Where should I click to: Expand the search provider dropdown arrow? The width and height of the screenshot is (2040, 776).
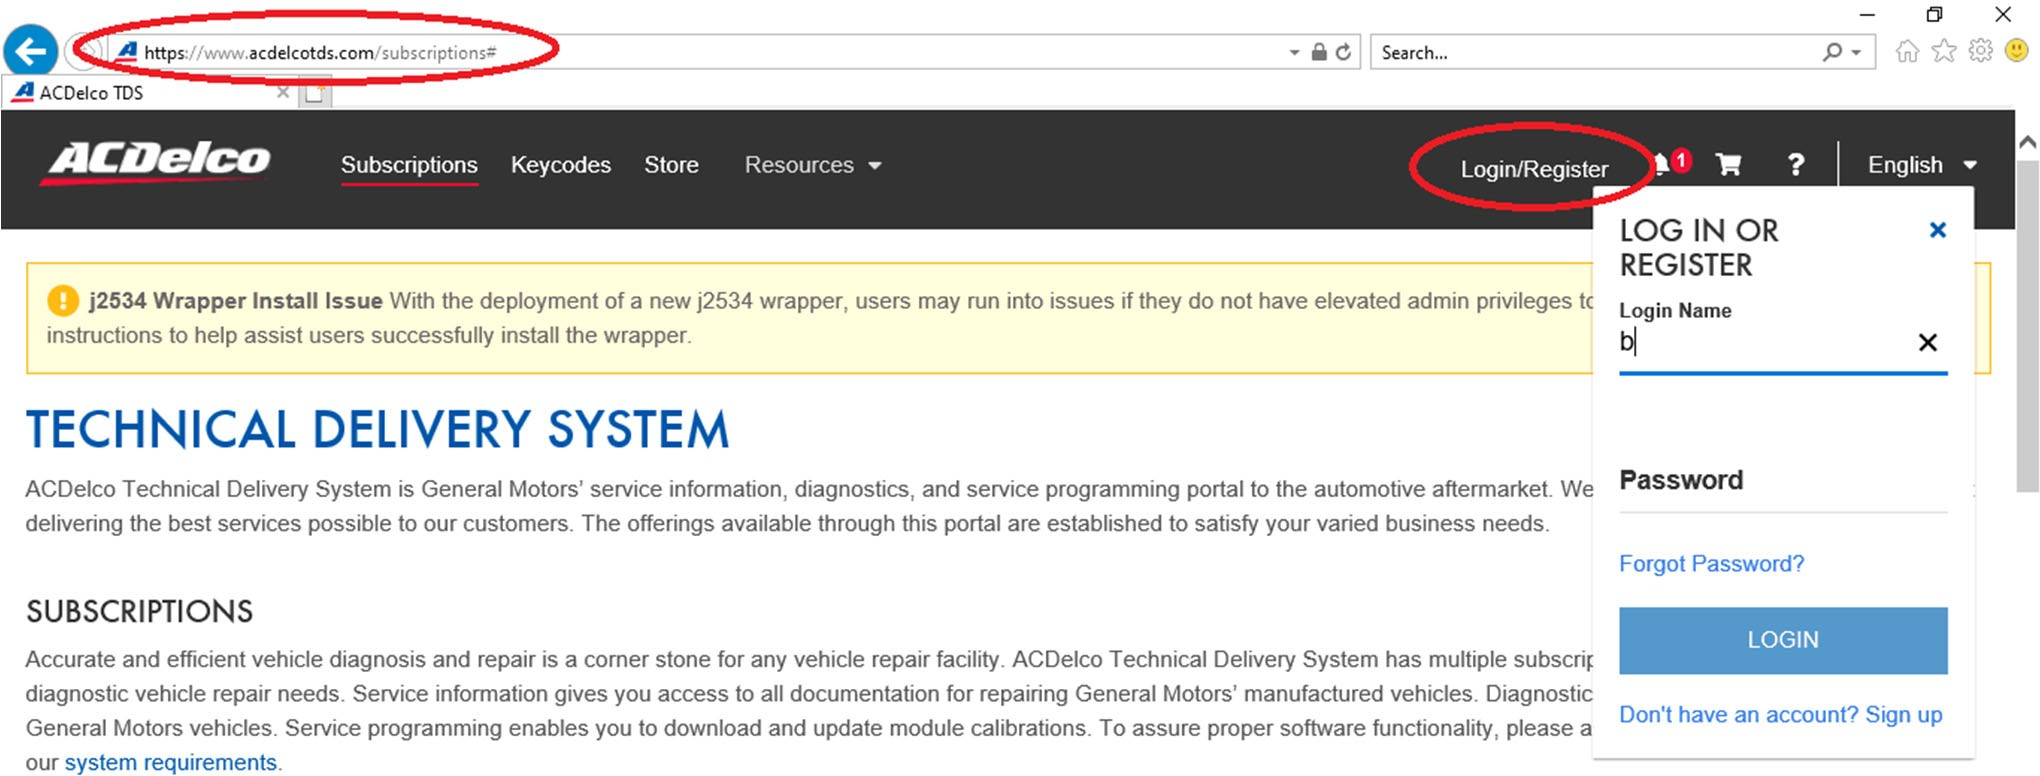pyautogui.click(x=1856, y=52)
